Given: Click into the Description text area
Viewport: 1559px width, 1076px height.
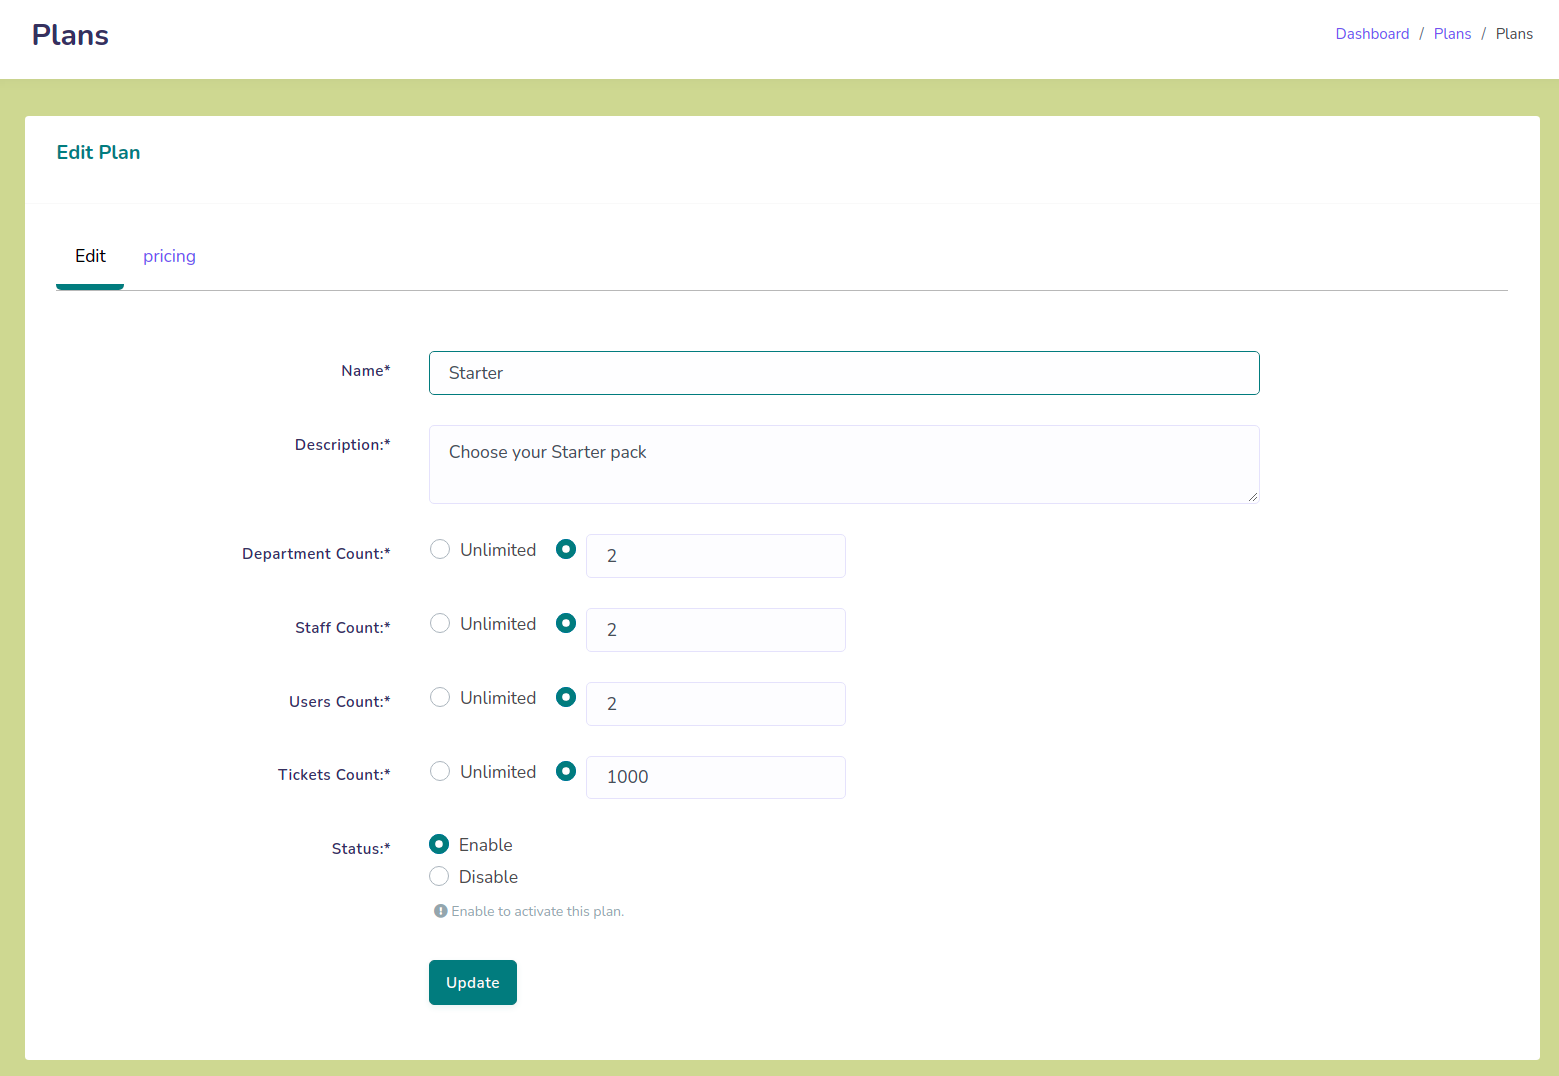Looking at the screenshot, I should point(843,464).
